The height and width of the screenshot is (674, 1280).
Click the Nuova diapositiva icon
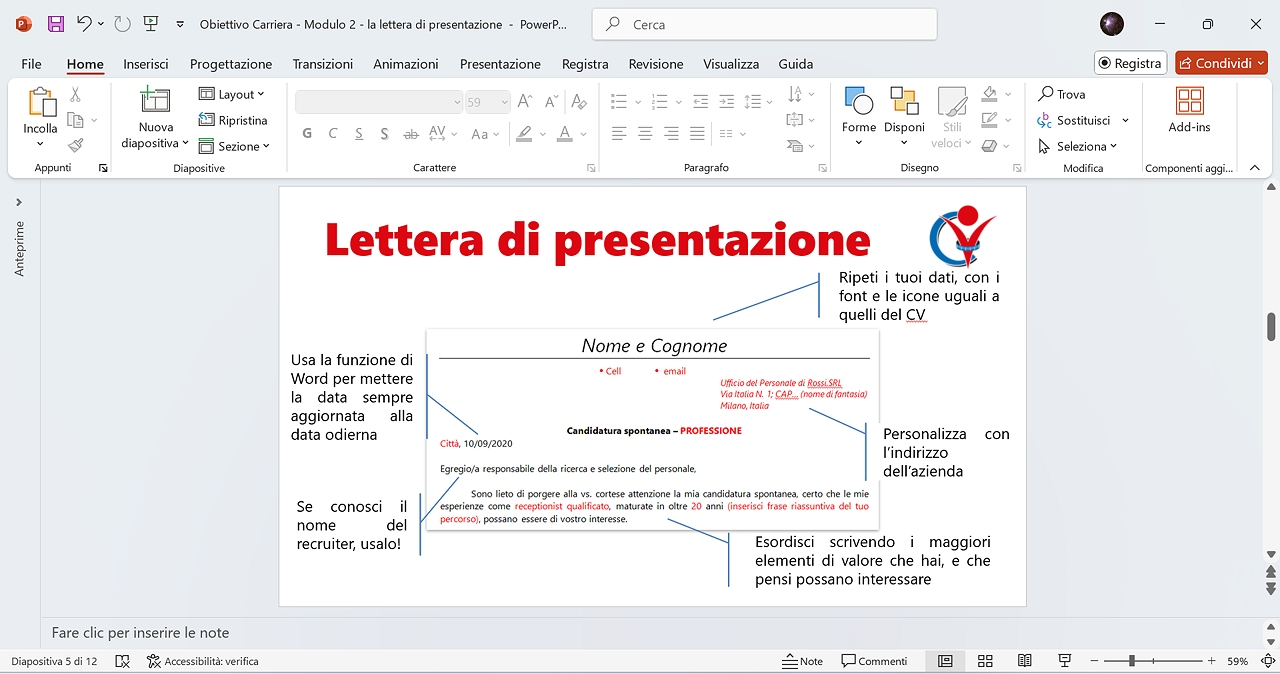coord(155,102)
